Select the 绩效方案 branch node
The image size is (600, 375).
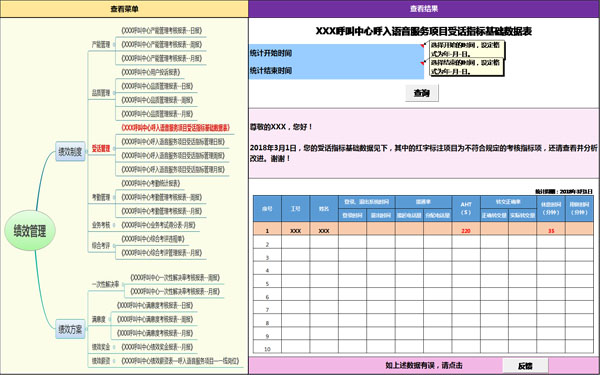[70, 329]
